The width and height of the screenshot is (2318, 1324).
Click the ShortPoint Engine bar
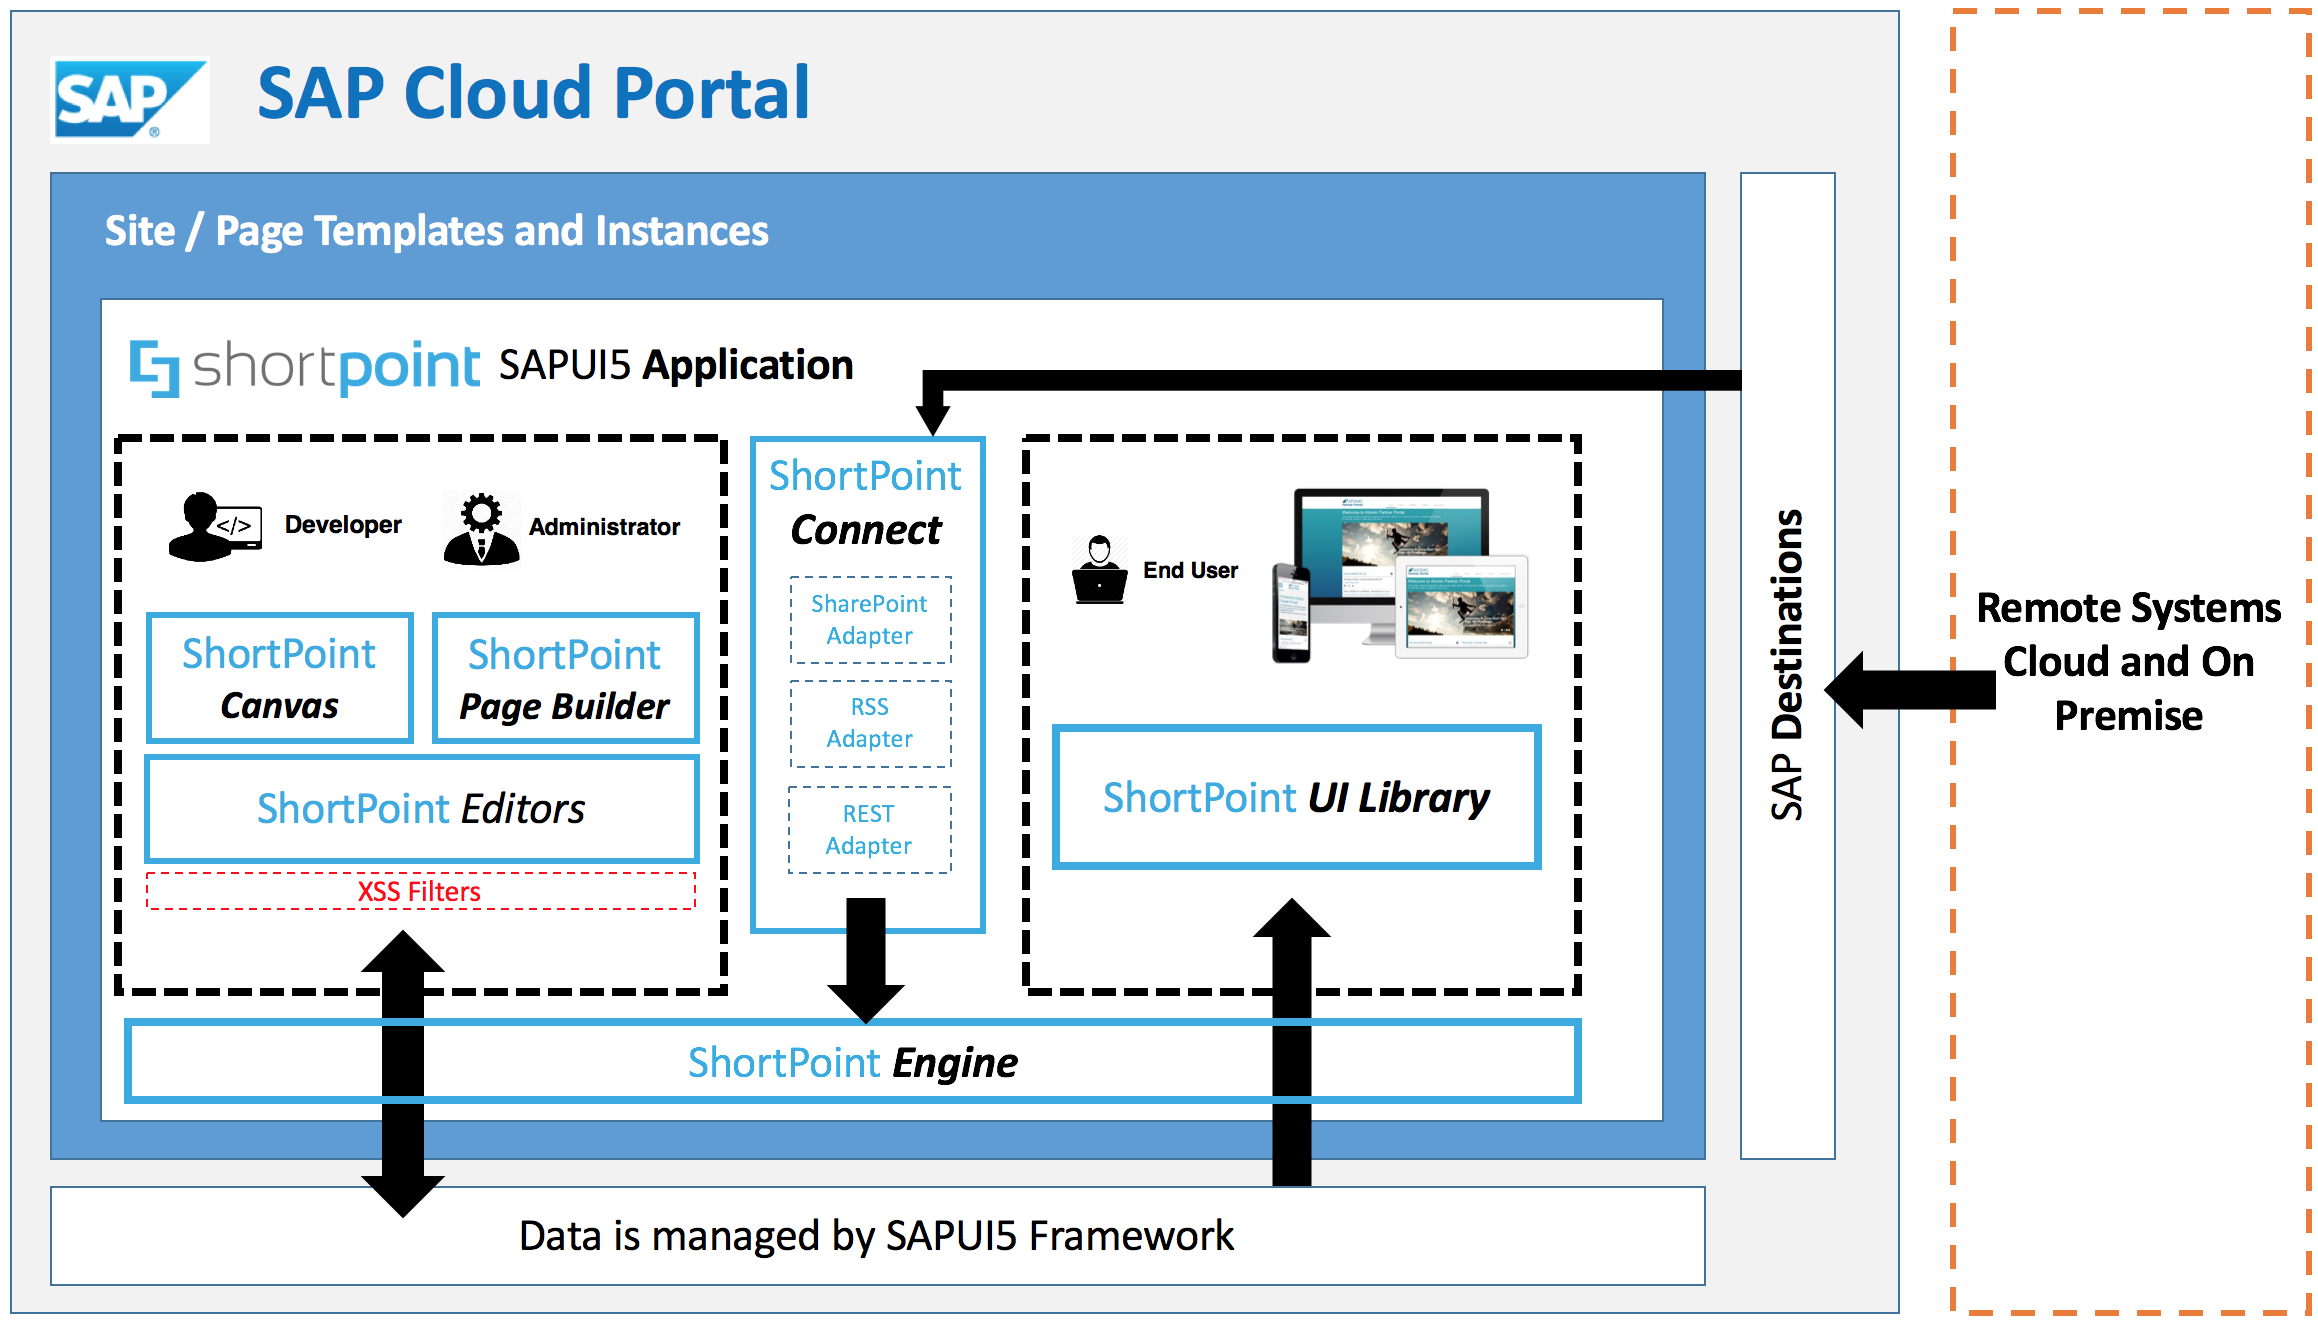coord(852,1062)
